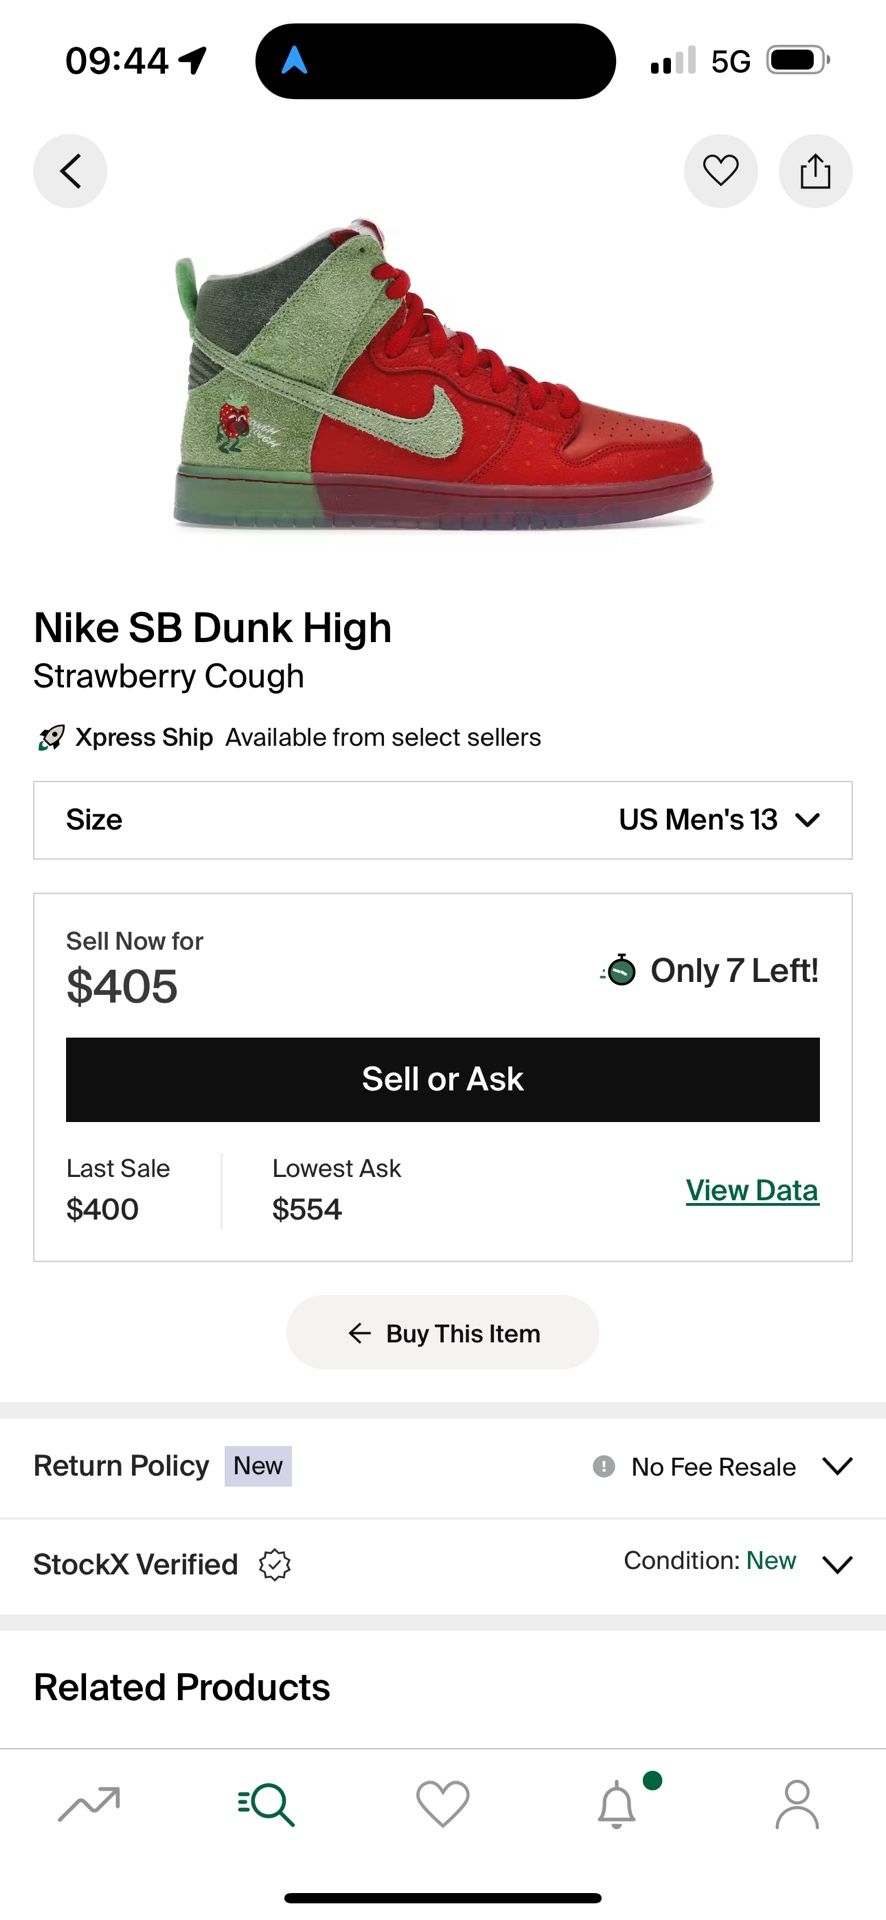Open the notifications bell
886x1920 pixels.
[x=617, y=1803]
